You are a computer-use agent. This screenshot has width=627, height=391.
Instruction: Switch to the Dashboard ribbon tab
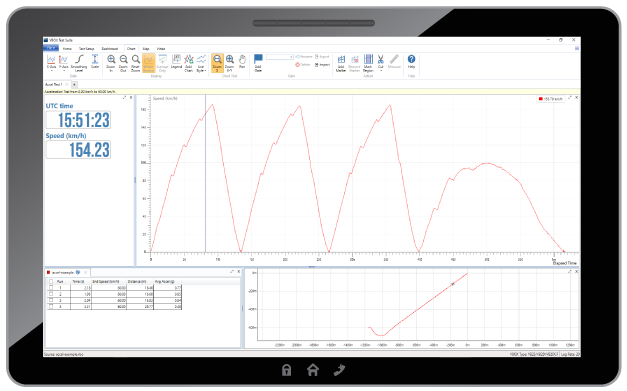pyautogui.click(x=110, y=49)
